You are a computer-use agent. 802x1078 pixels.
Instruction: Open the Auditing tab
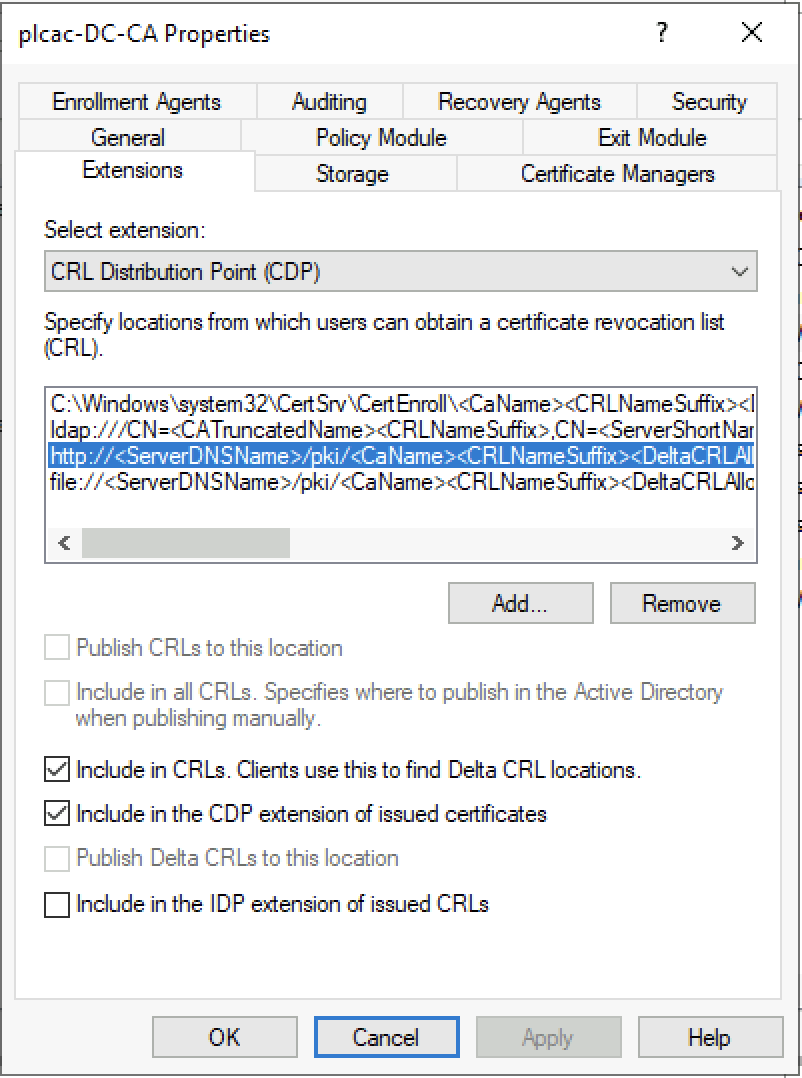point(329,102)
